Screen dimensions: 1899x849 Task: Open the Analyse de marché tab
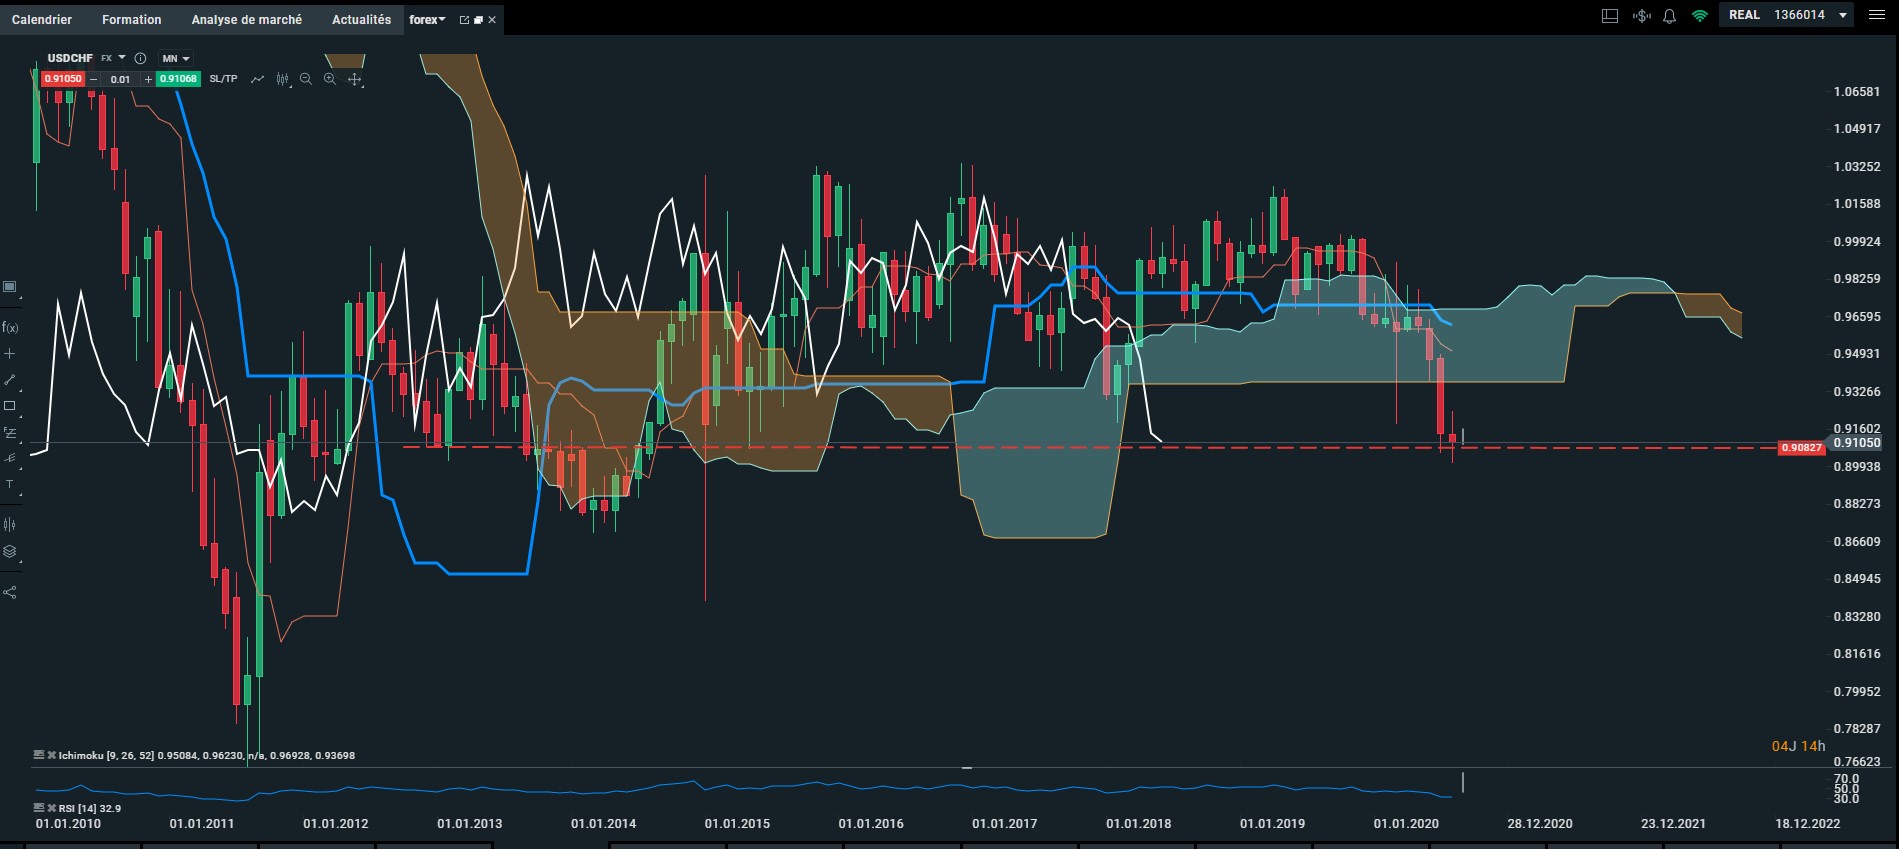(247, 19)
